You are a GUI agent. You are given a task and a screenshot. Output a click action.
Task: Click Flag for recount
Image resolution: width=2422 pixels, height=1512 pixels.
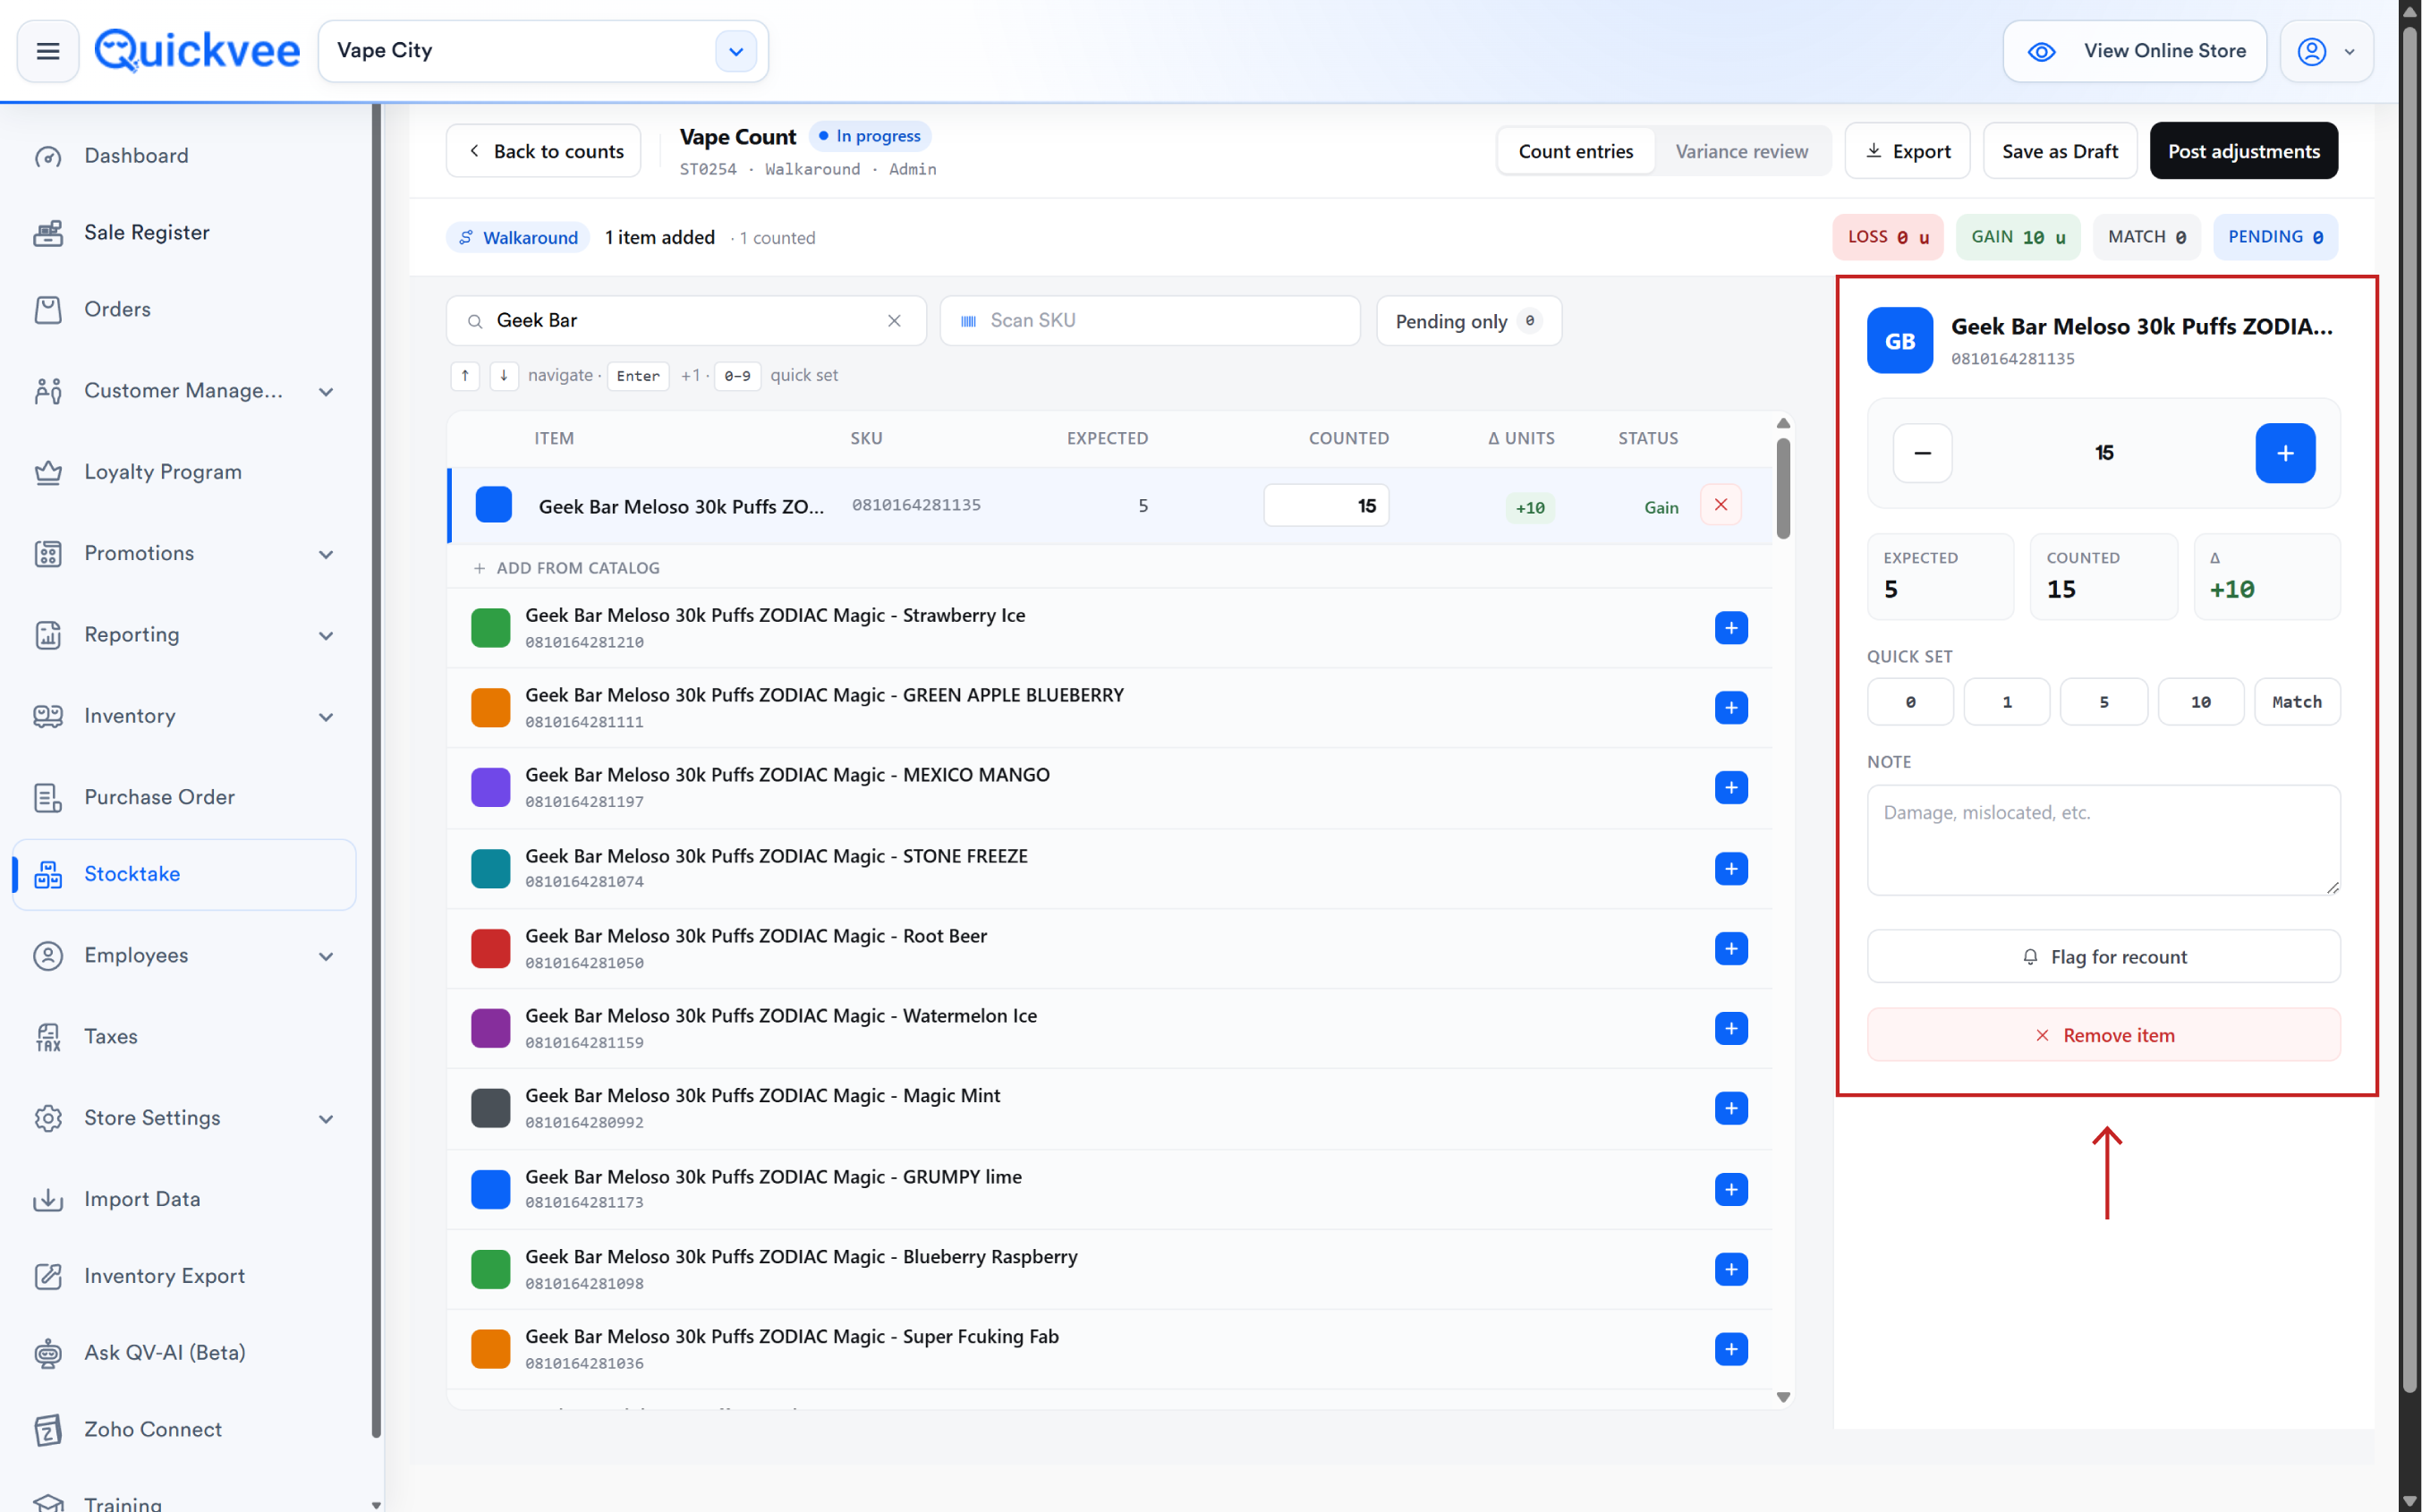2104,957
